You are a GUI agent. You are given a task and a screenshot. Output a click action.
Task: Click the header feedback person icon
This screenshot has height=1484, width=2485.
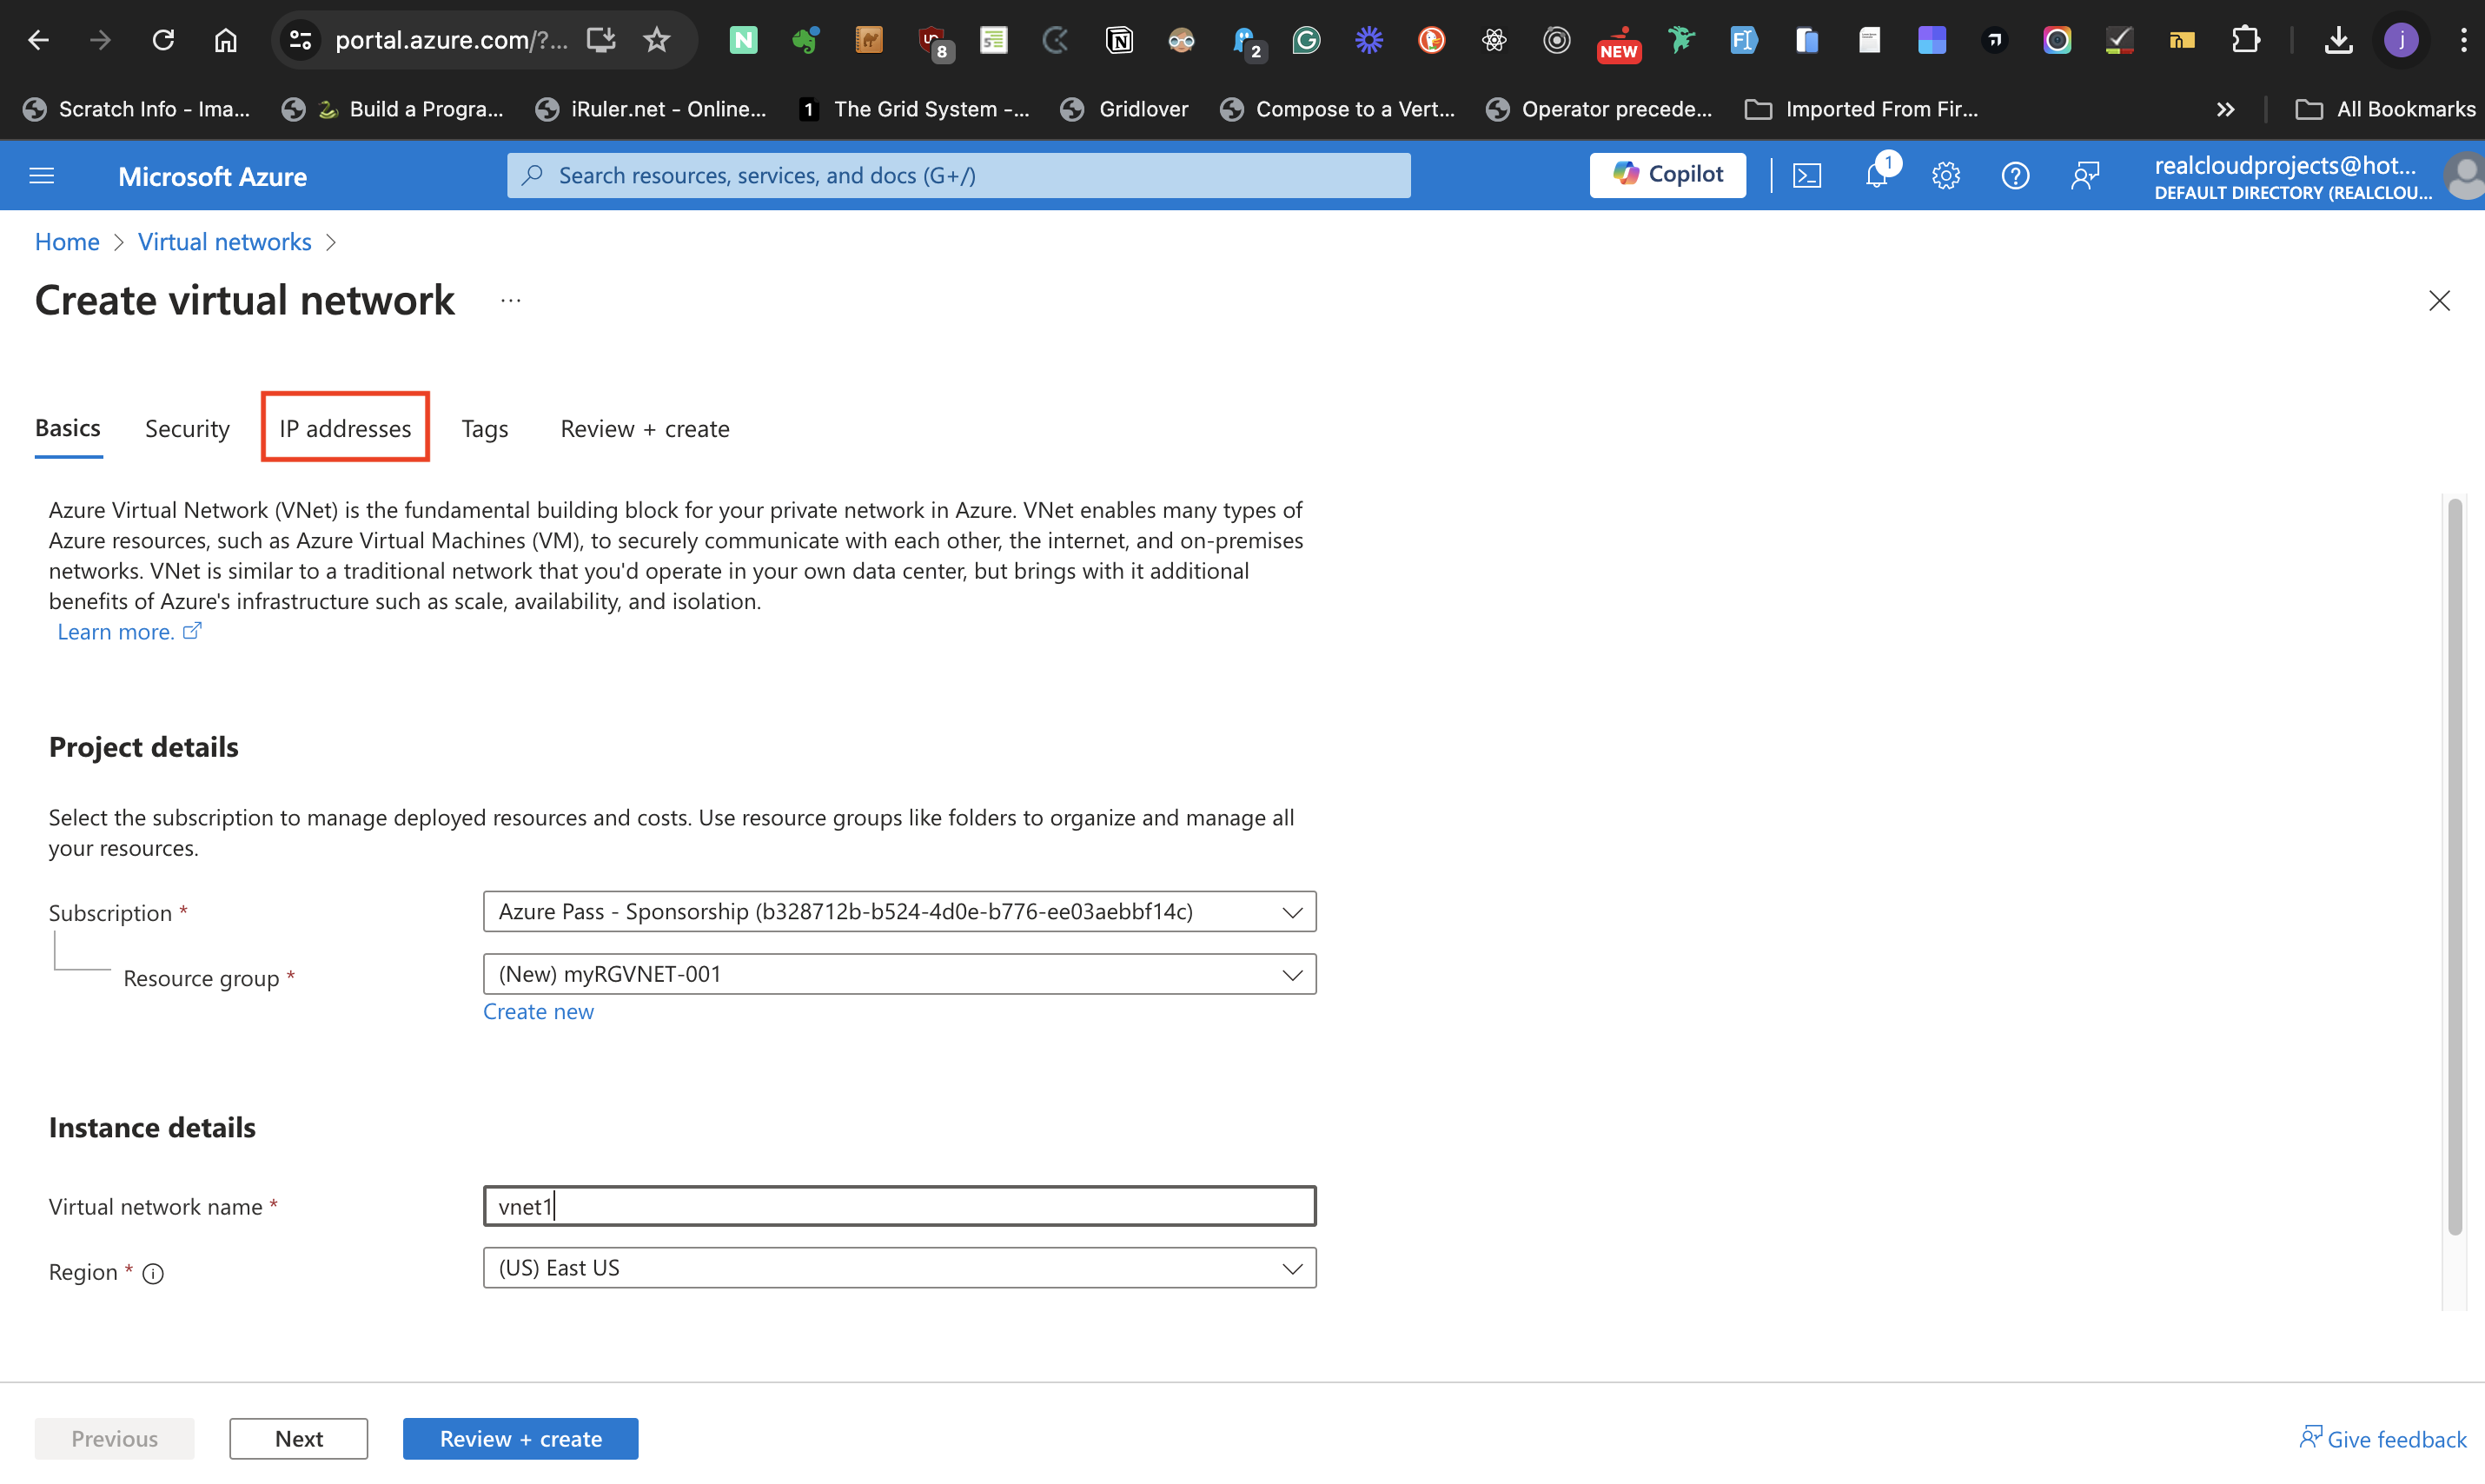[2085, 176]
